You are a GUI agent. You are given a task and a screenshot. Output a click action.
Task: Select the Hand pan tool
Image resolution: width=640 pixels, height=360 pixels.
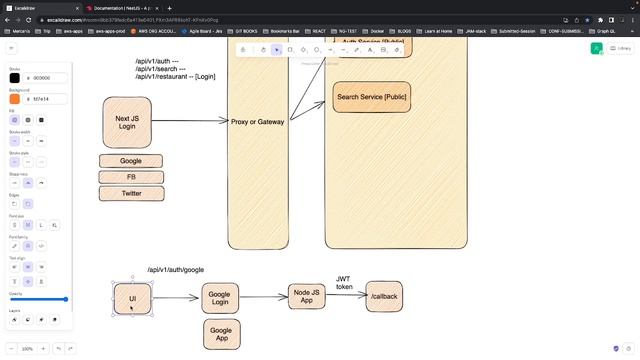(x=263, y=50)
